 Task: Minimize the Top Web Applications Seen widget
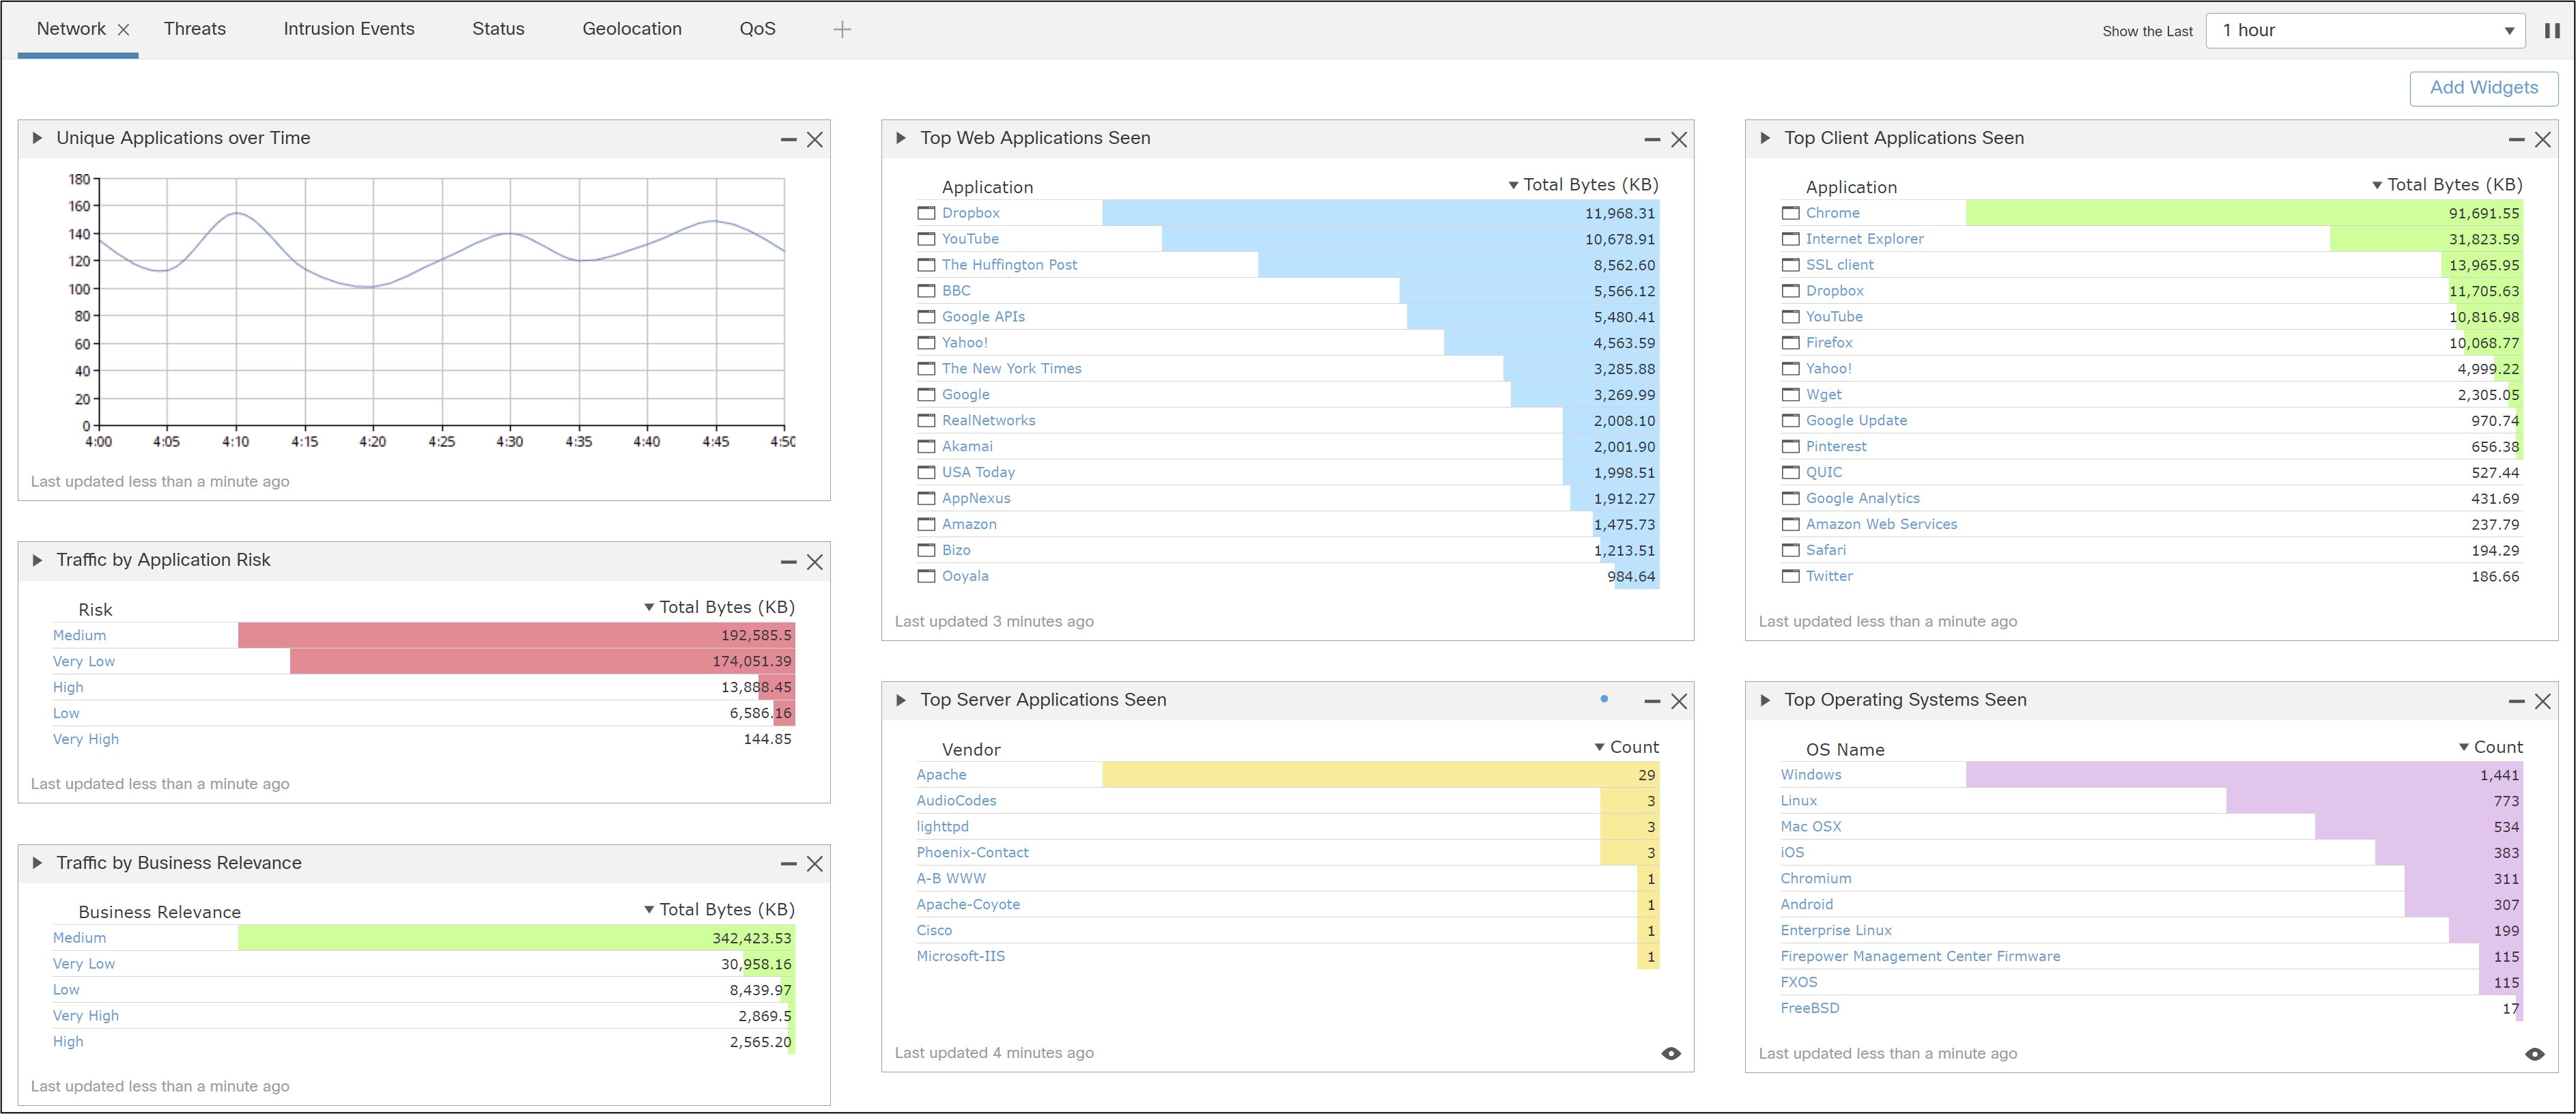1652,140
